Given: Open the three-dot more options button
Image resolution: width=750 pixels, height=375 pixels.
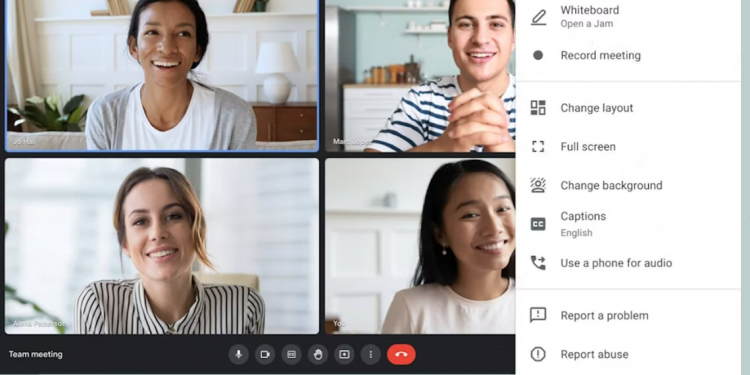Looking at the screenshot, I should 371,354.
